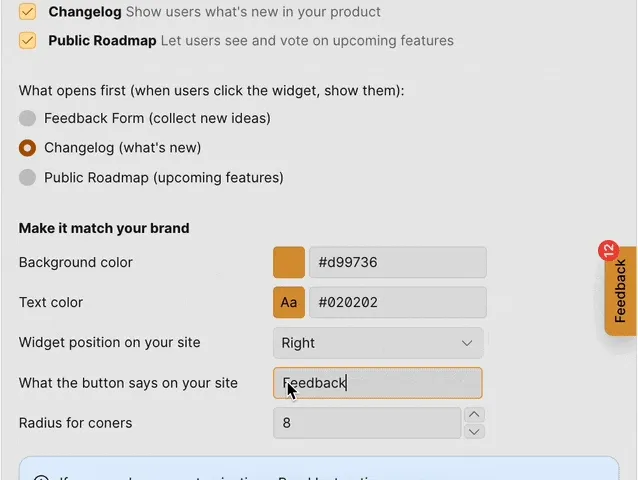Click the info icon in blue banner
The image size is (638, 480).
(x=42, y=477)
